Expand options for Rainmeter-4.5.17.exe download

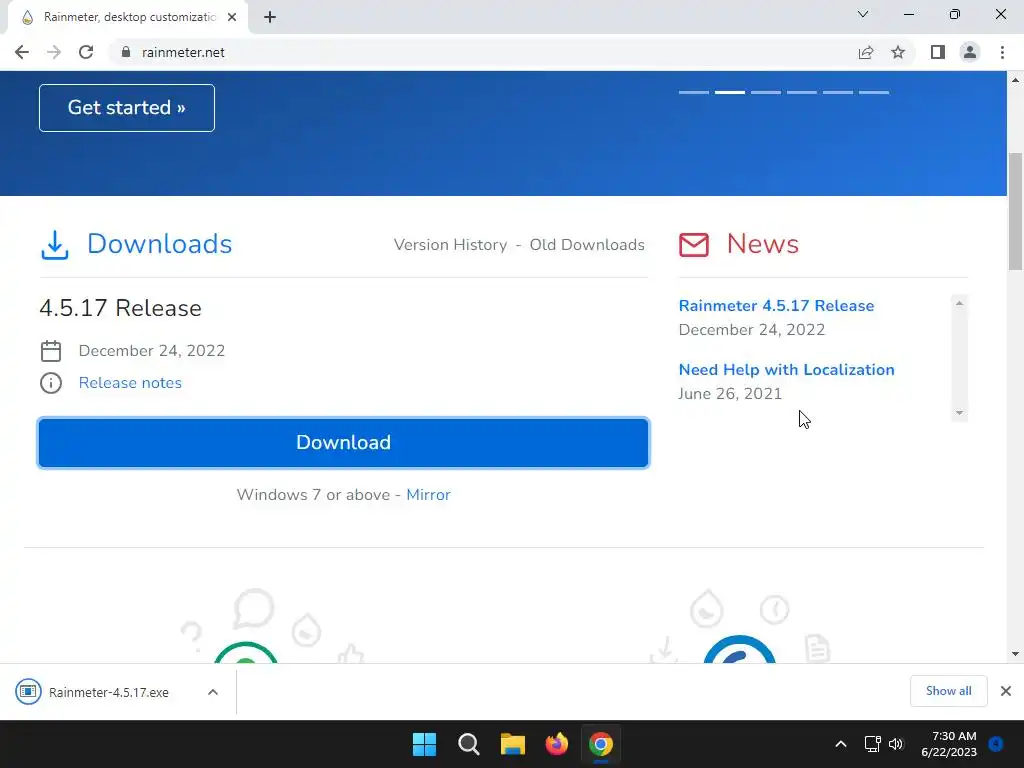(213, 692)
